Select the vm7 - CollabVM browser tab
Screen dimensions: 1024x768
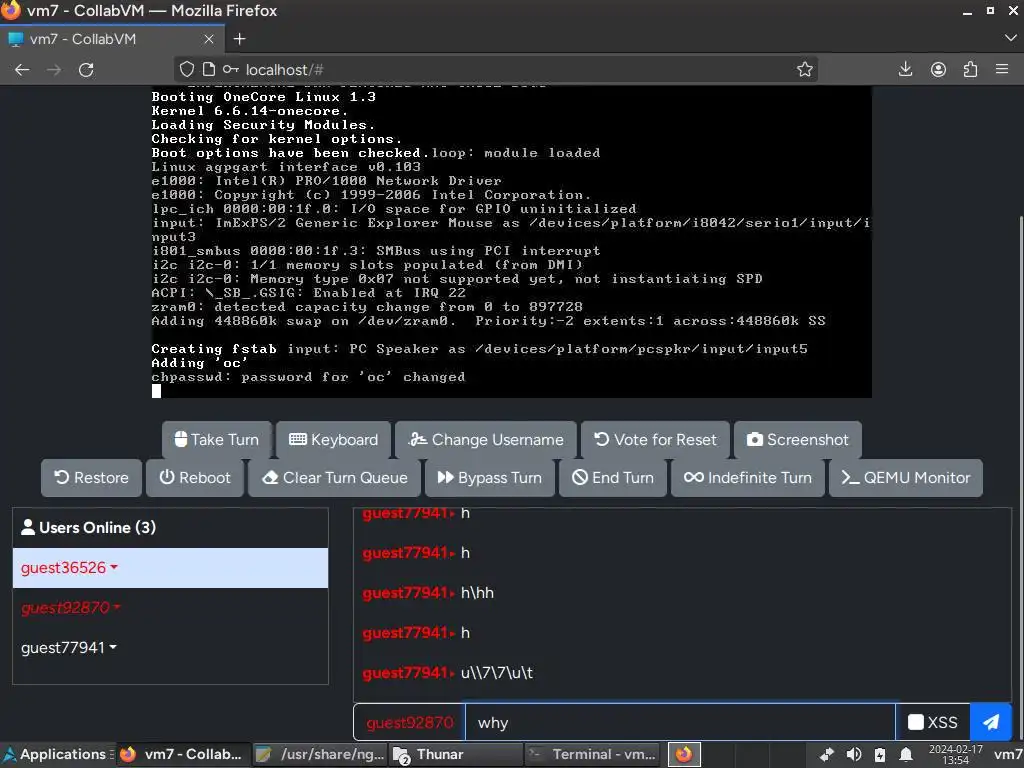[x=112, y=39]
